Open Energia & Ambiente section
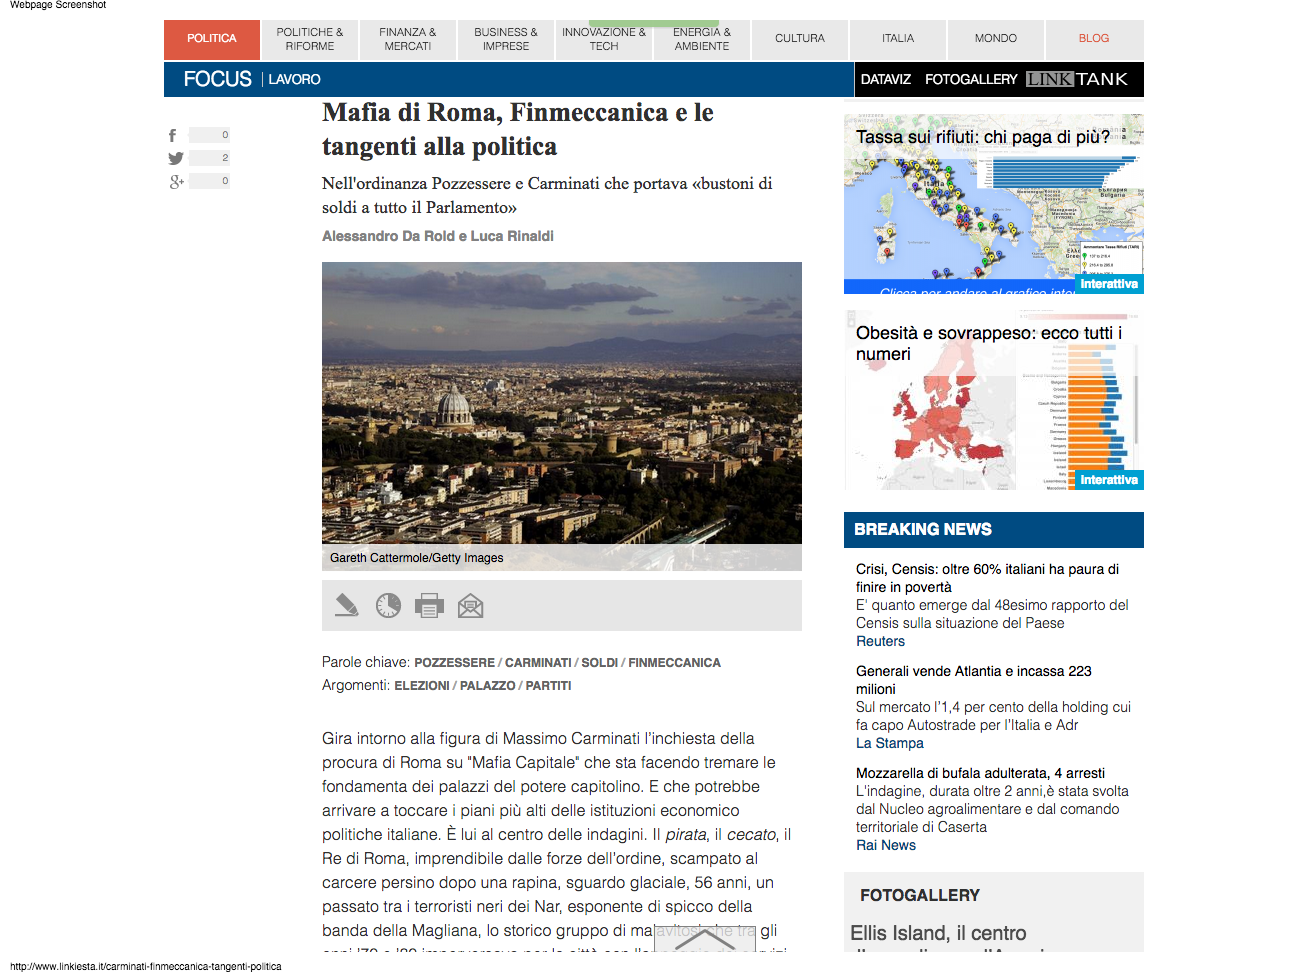 pyautogui.click(x=702, y=39)
